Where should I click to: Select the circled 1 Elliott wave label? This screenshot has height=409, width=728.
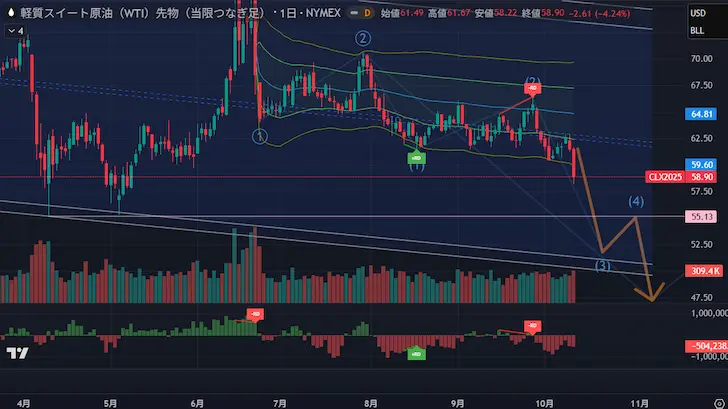point(260,136)
